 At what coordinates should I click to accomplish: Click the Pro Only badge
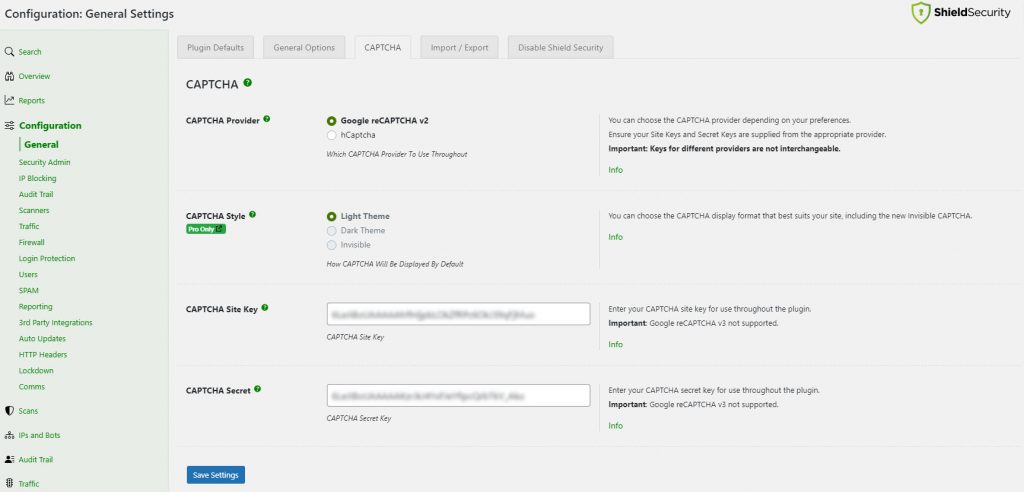coord(206,229)
